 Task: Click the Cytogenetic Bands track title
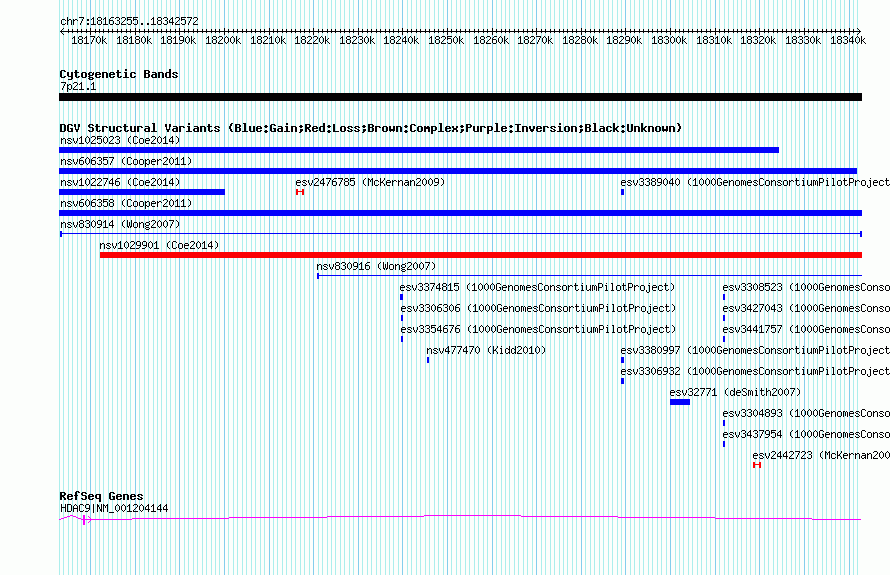pos(119,74)
